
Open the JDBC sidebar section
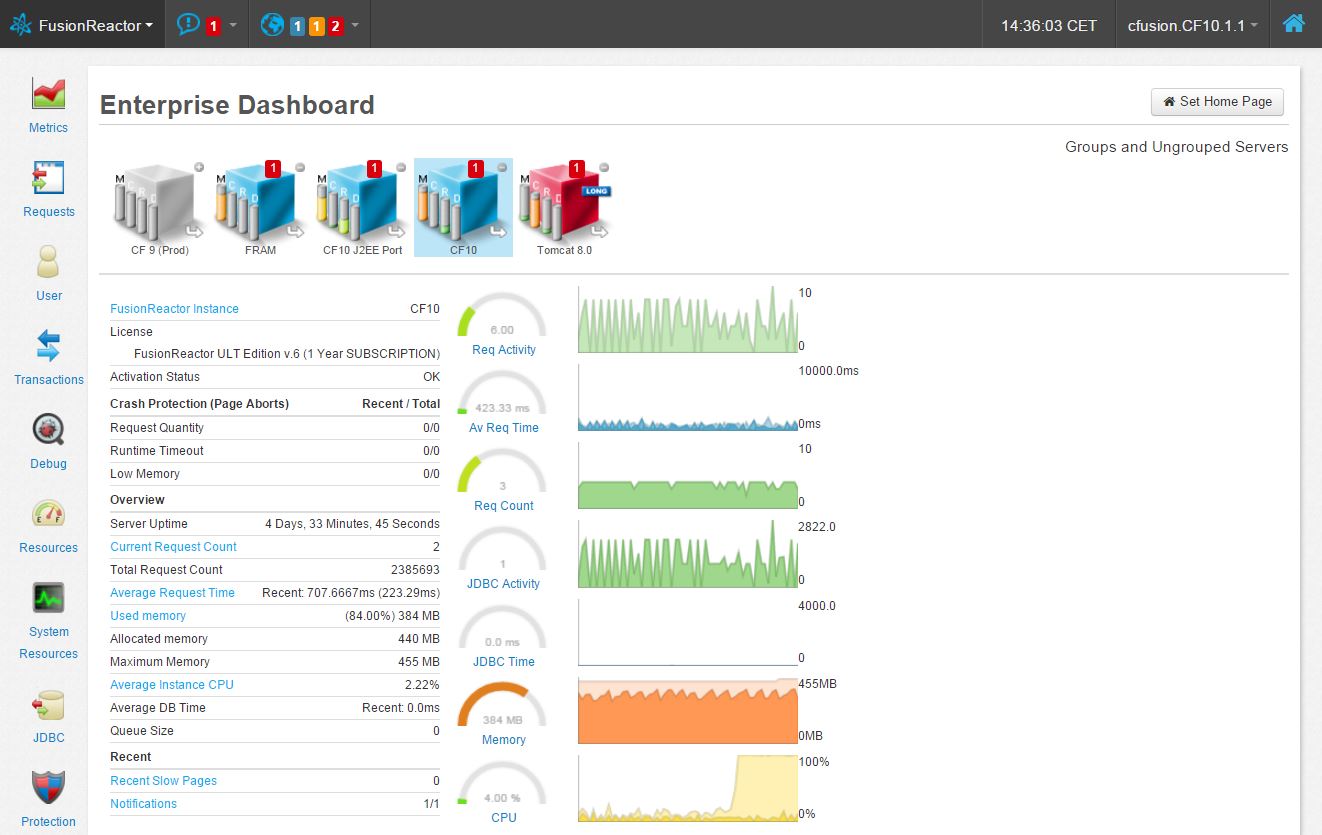48,717
